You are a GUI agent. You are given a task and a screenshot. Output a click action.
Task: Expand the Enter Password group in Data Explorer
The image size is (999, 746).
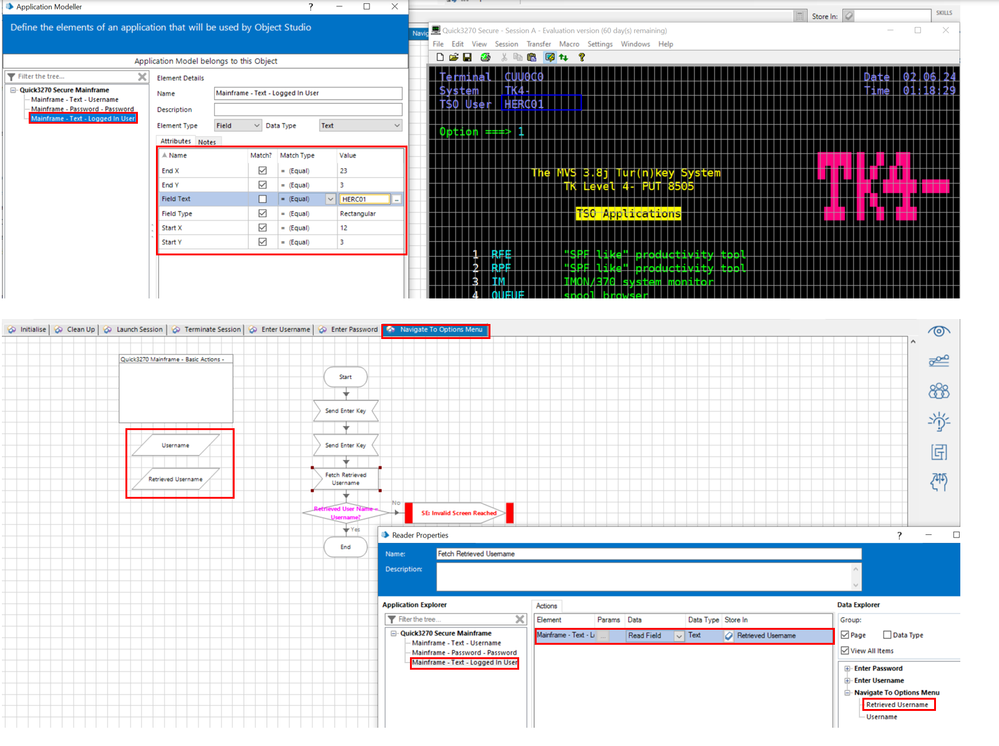pyautogui.click(x=847, y=668)
